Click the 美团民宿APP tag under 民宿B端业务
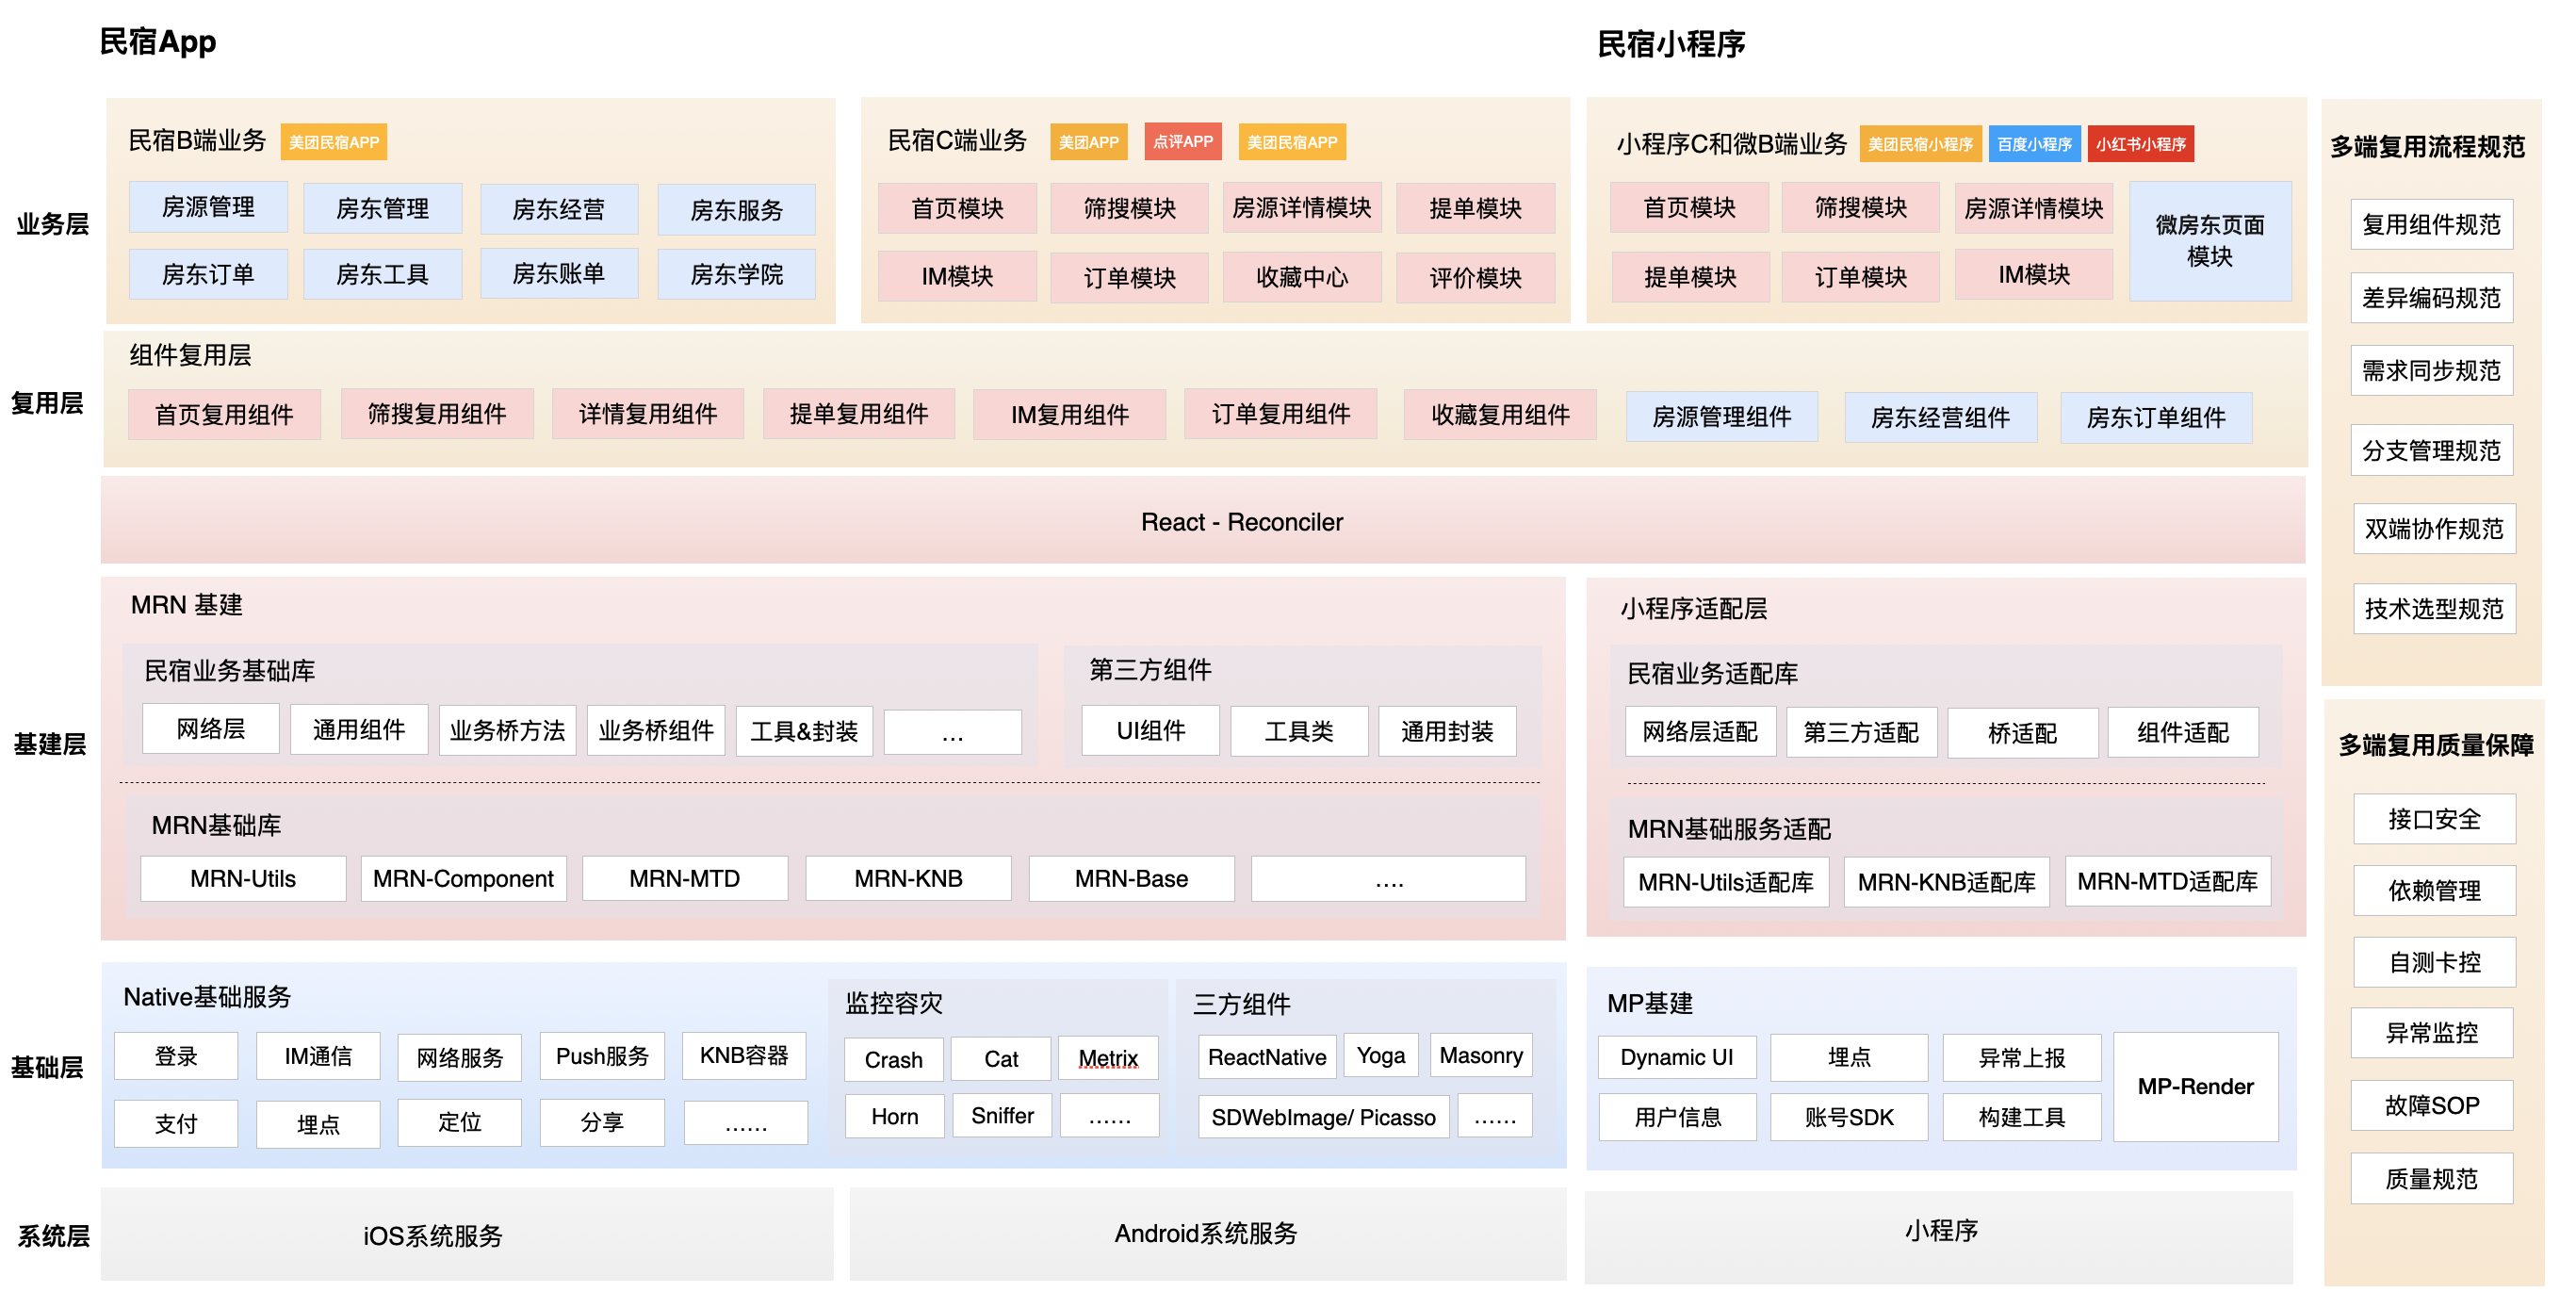Viewport: 2576px width, 1308px height. coord(333,142)
